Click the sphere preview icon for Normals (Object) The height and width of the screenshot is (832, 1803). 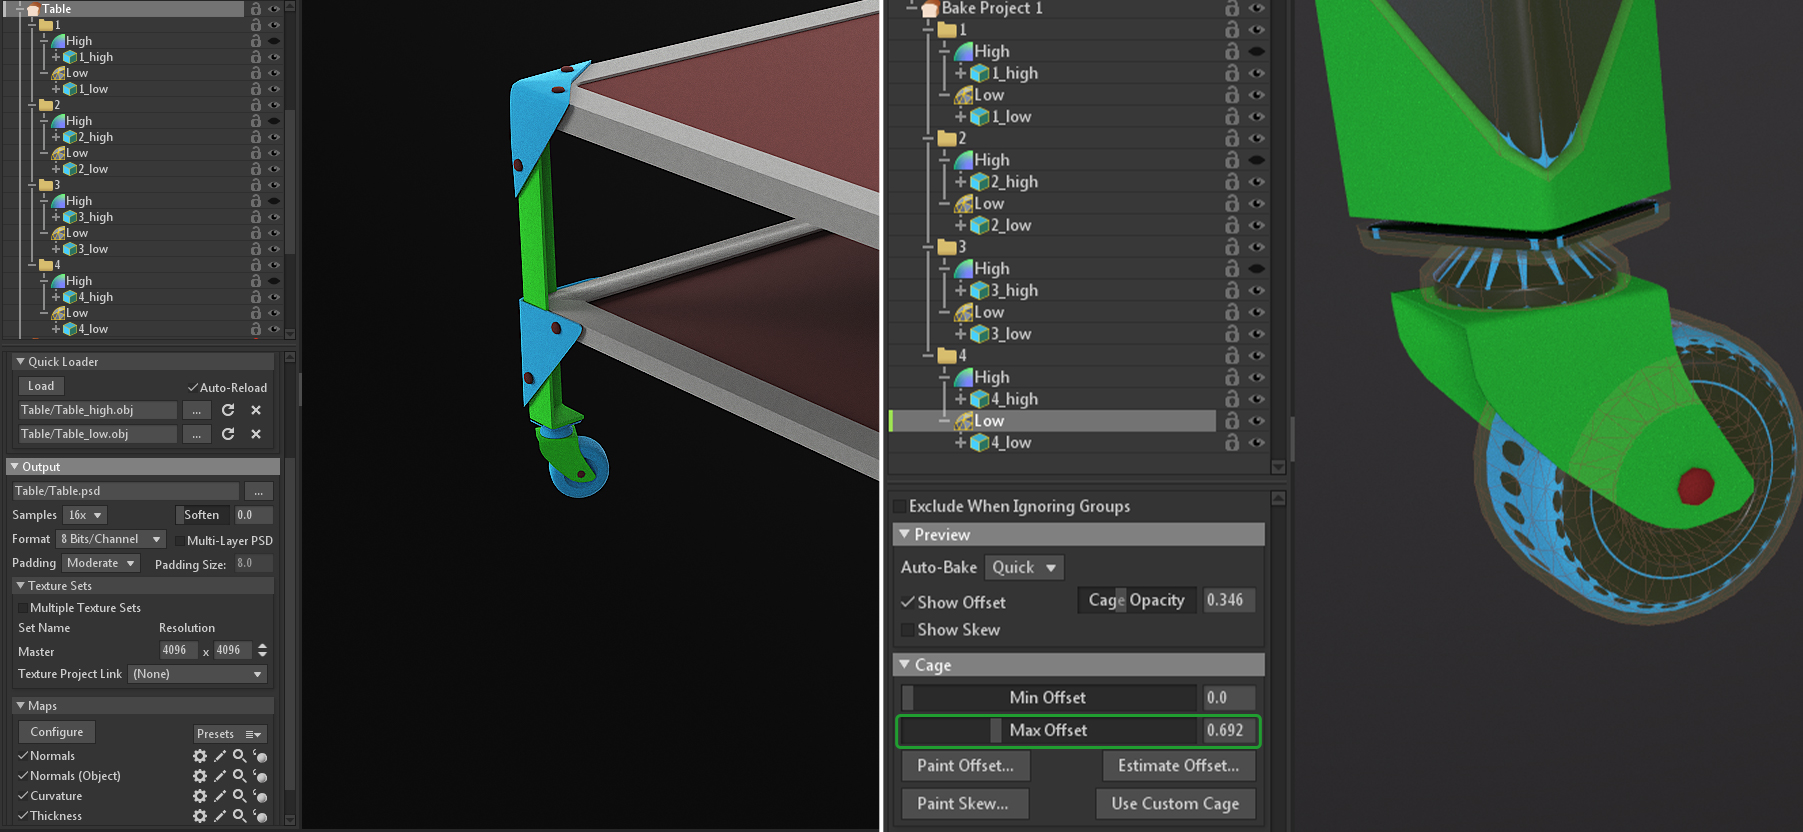260,776
